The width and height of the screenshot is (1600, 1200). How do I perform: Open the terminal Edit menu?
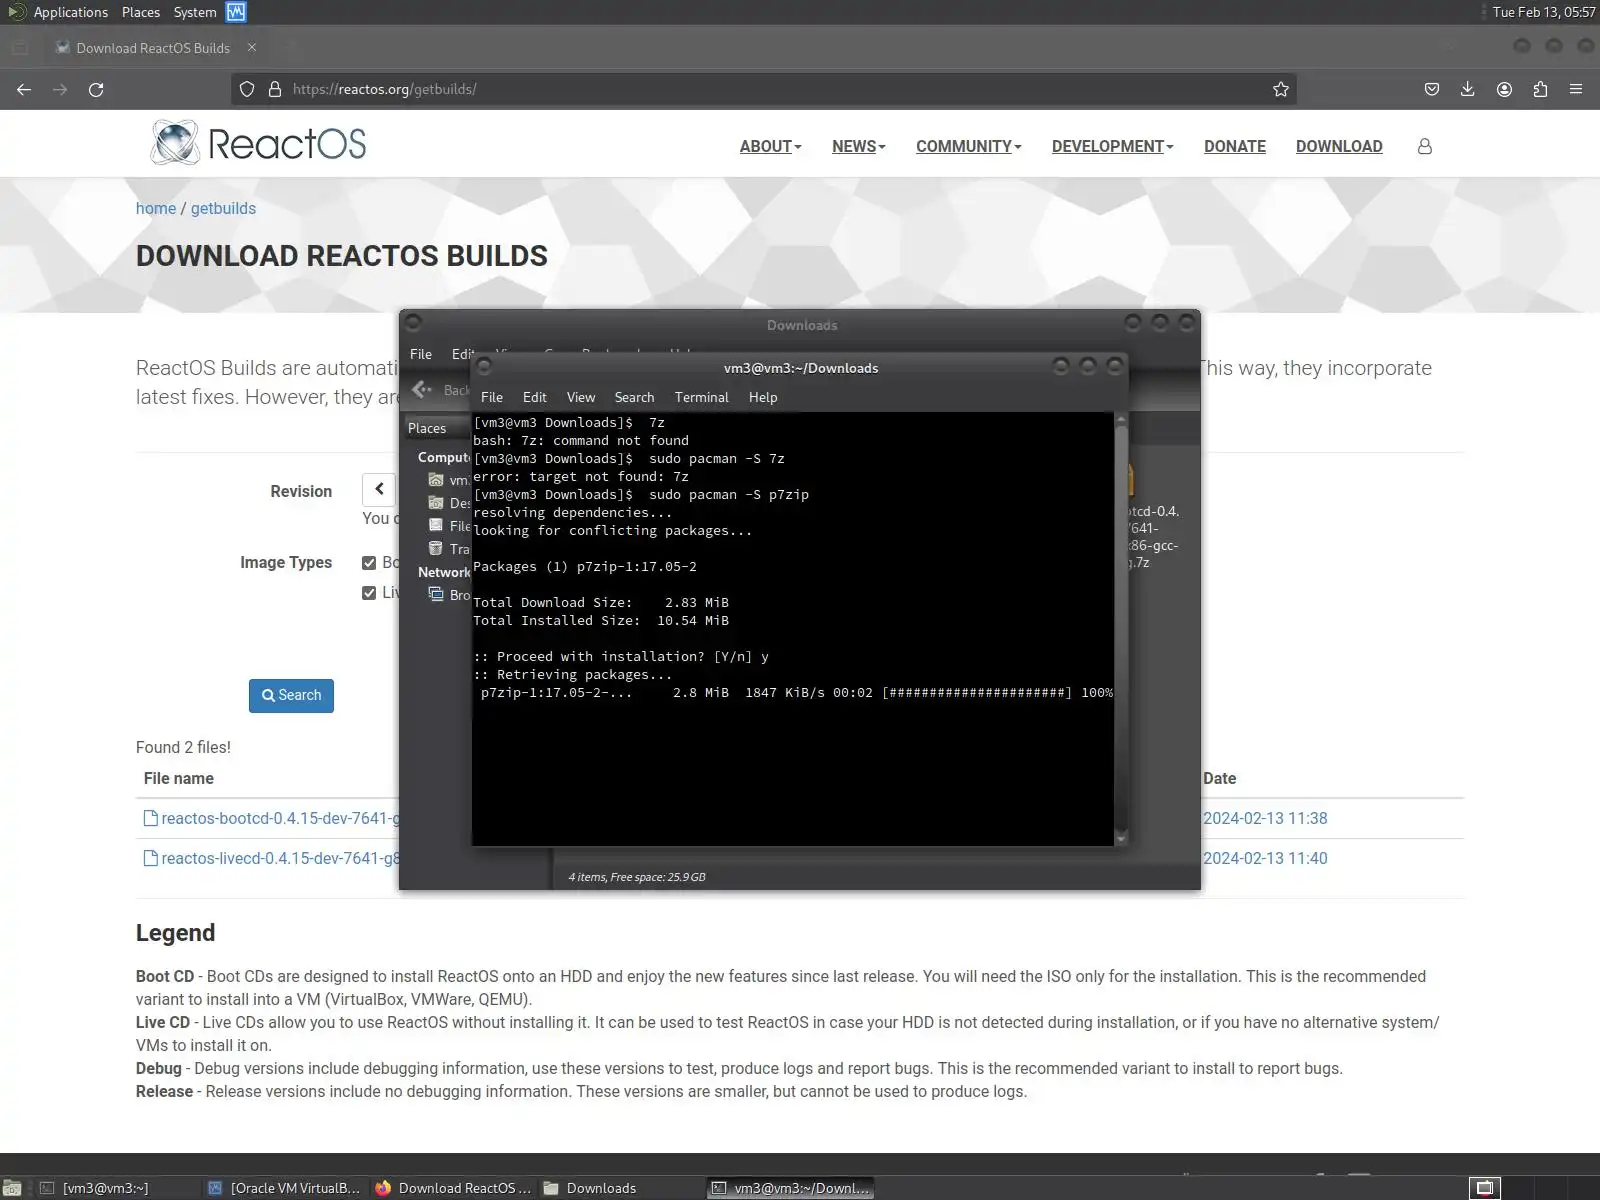coord(535,397)
